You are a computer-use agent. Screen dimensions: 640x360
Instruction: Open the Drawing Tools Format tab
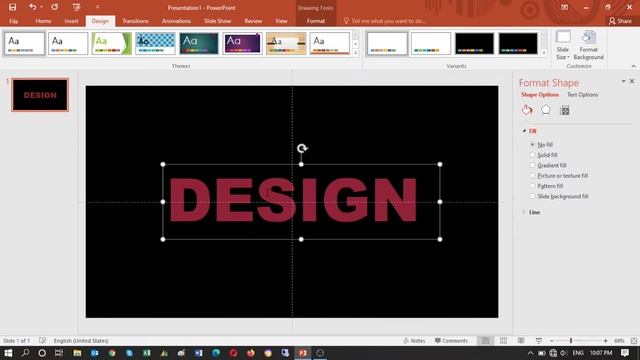[316, 21]
